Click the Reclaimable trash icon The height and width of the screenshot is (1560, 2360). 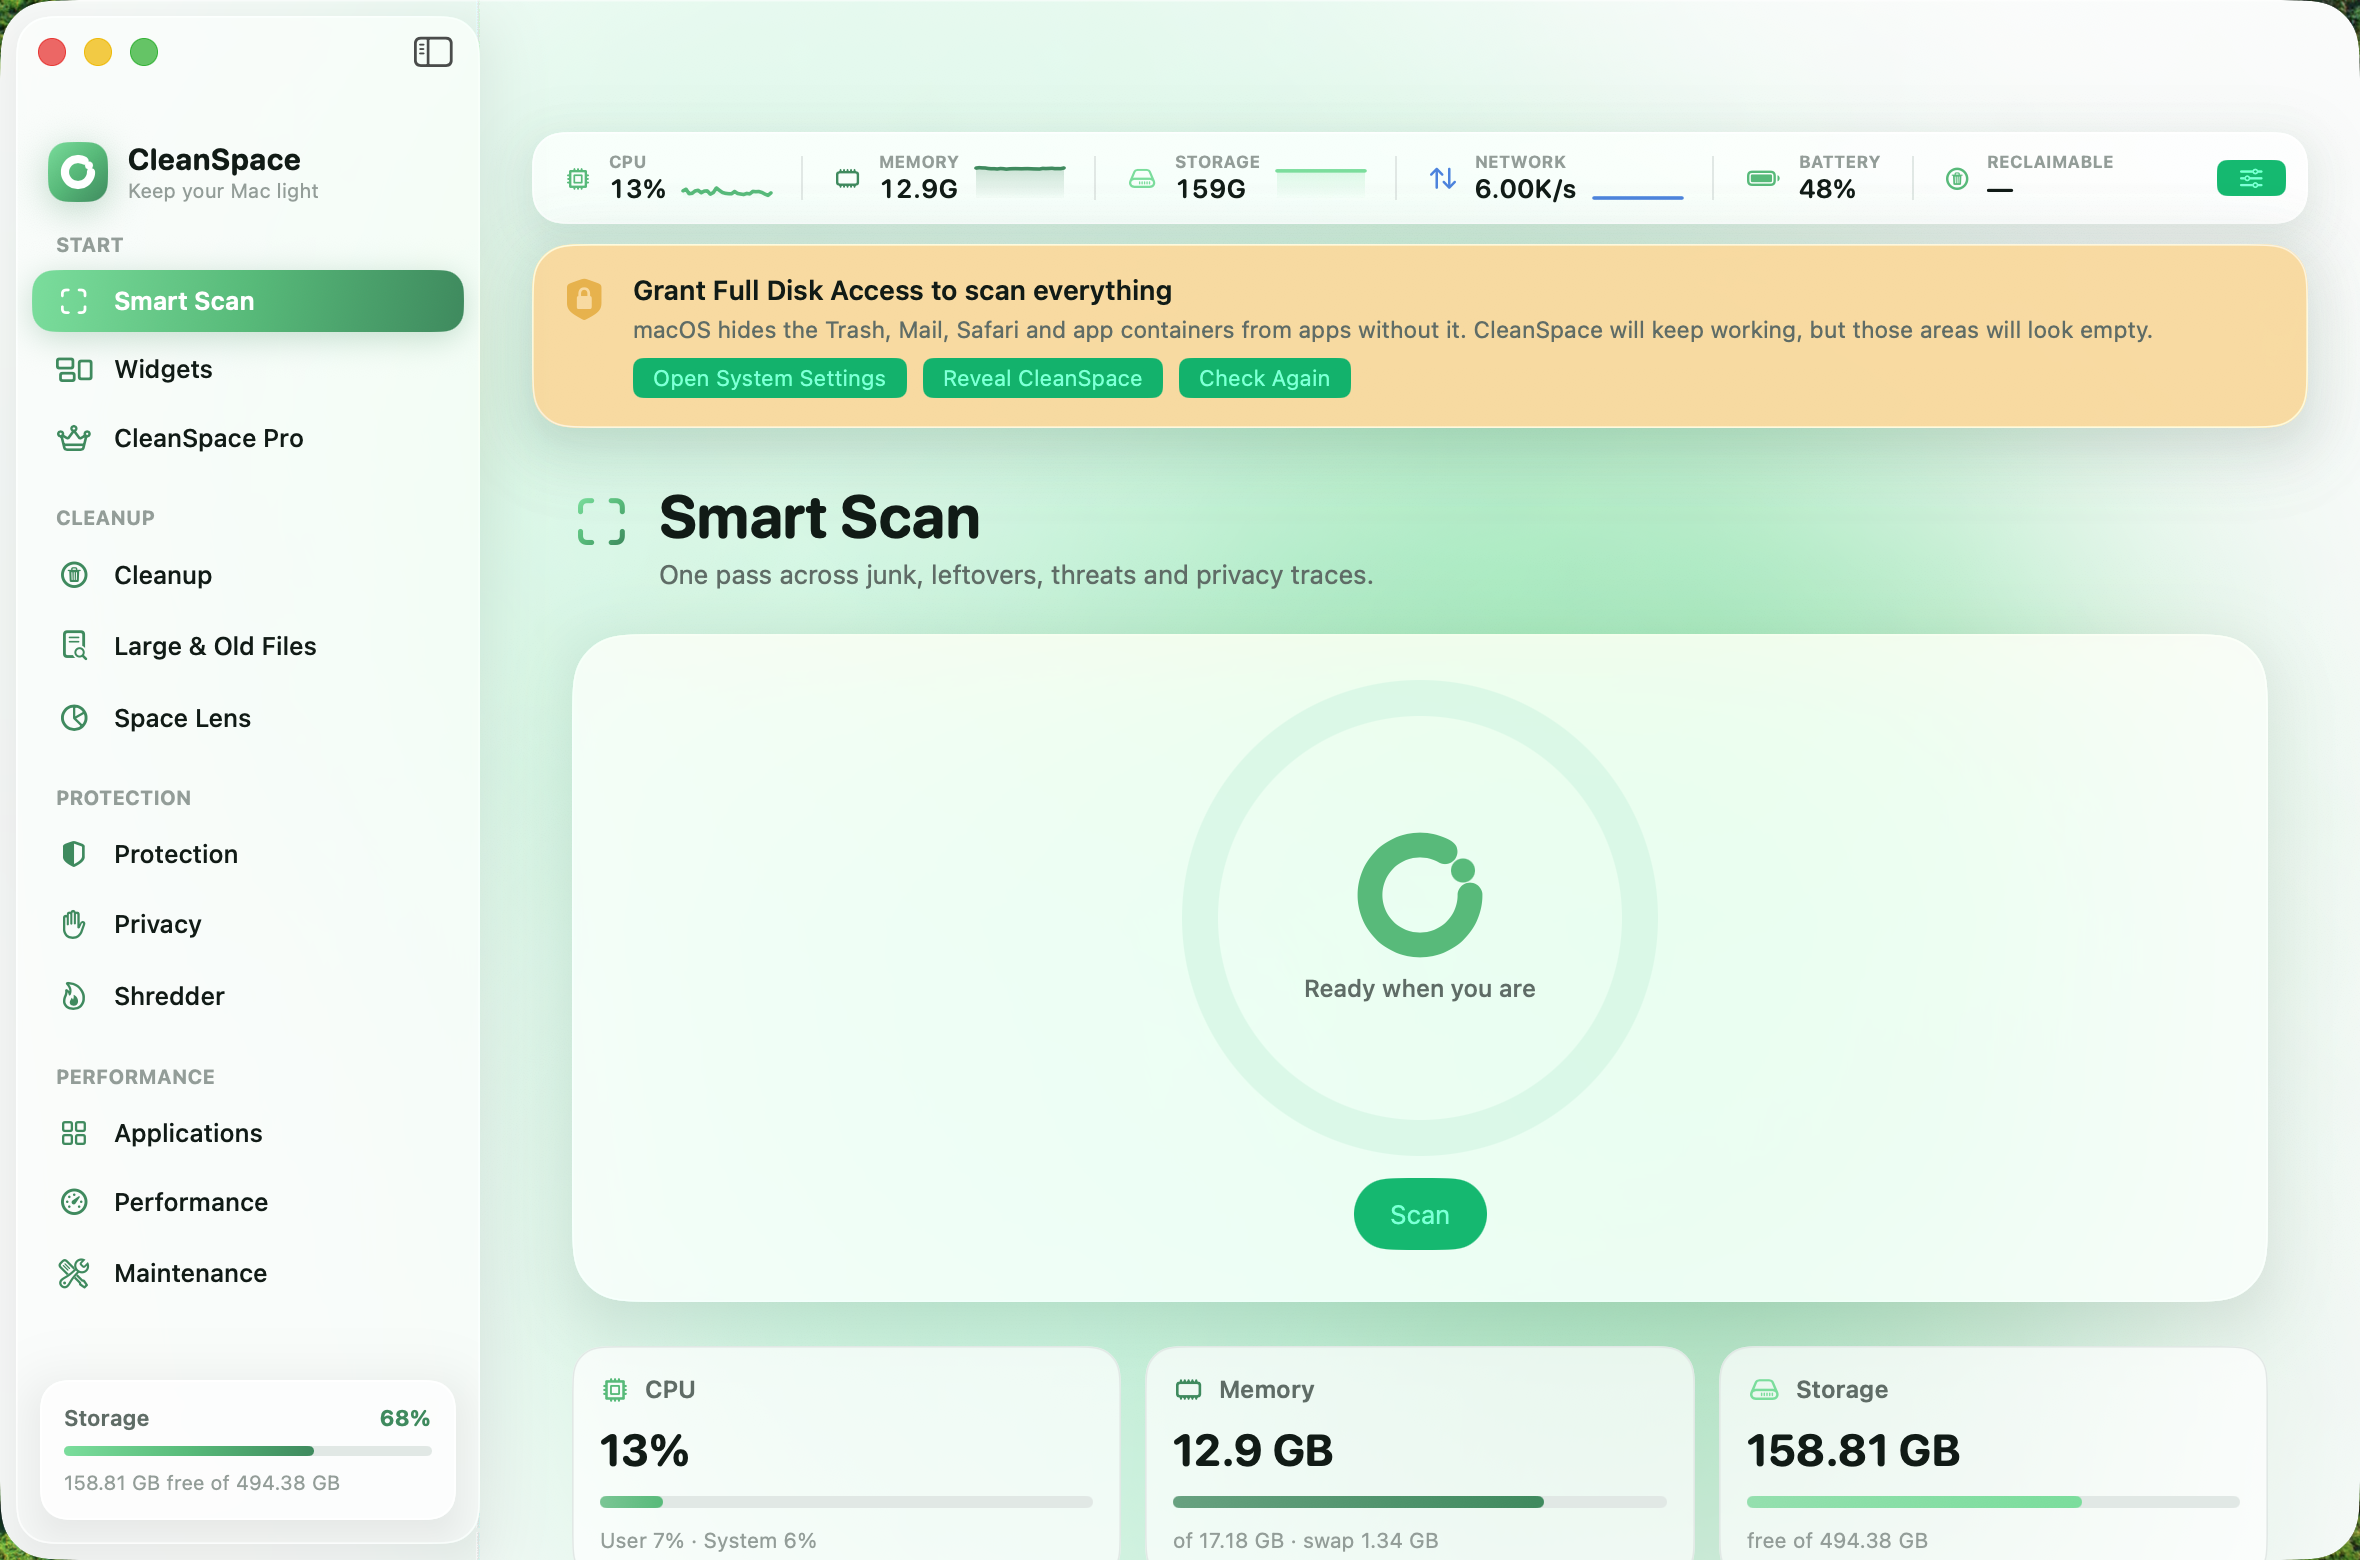pyautogui.click(x=1957, y=179)
